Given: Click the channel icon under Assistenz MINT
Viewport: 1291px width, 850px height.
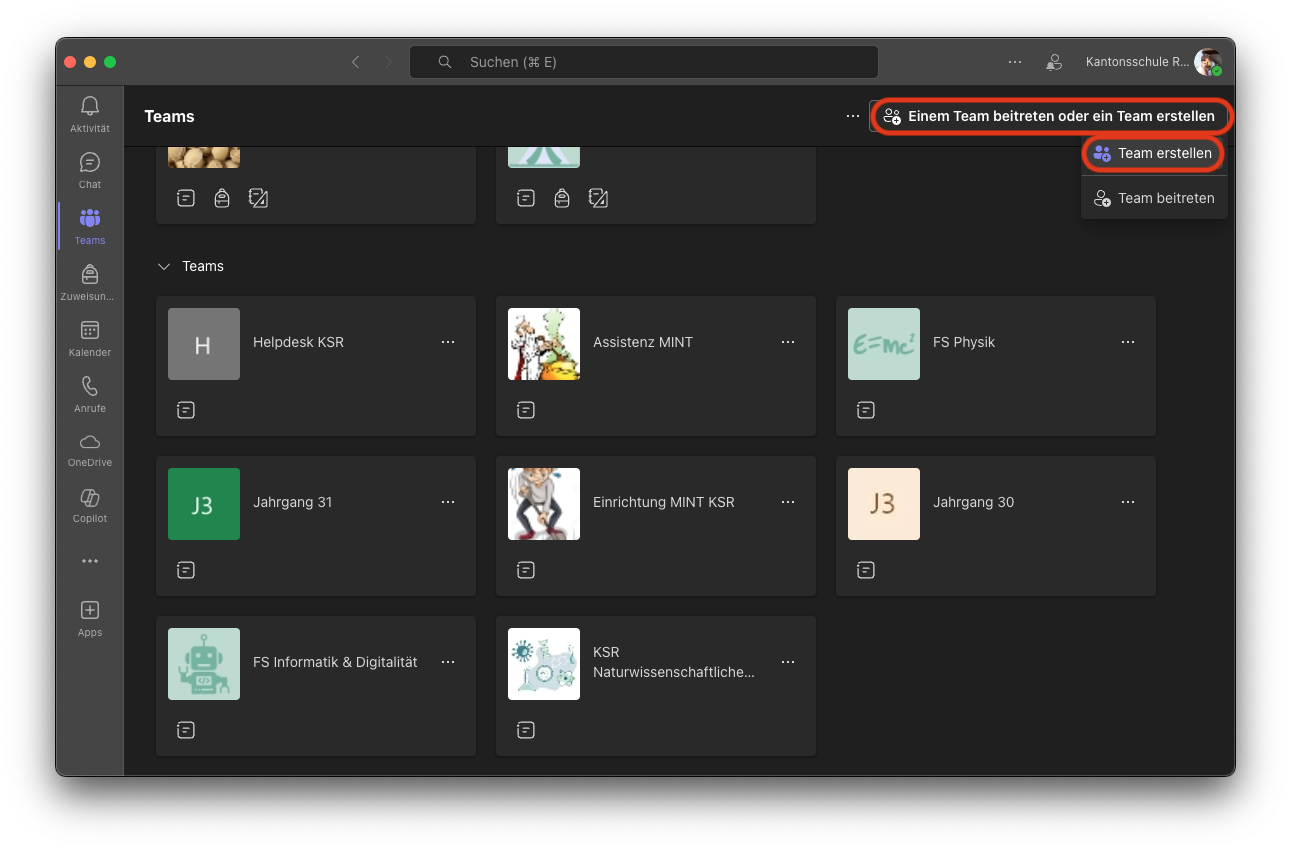Looking at the screenshot, I should [526, 410].
